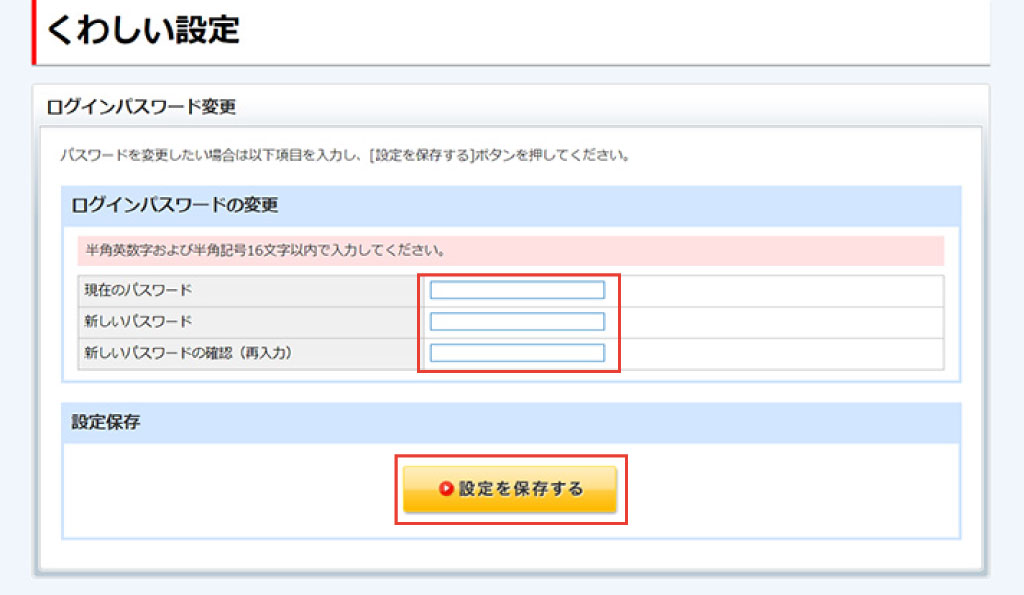
Task: Click blank area right of save button
Action: (x=790, y=490)
